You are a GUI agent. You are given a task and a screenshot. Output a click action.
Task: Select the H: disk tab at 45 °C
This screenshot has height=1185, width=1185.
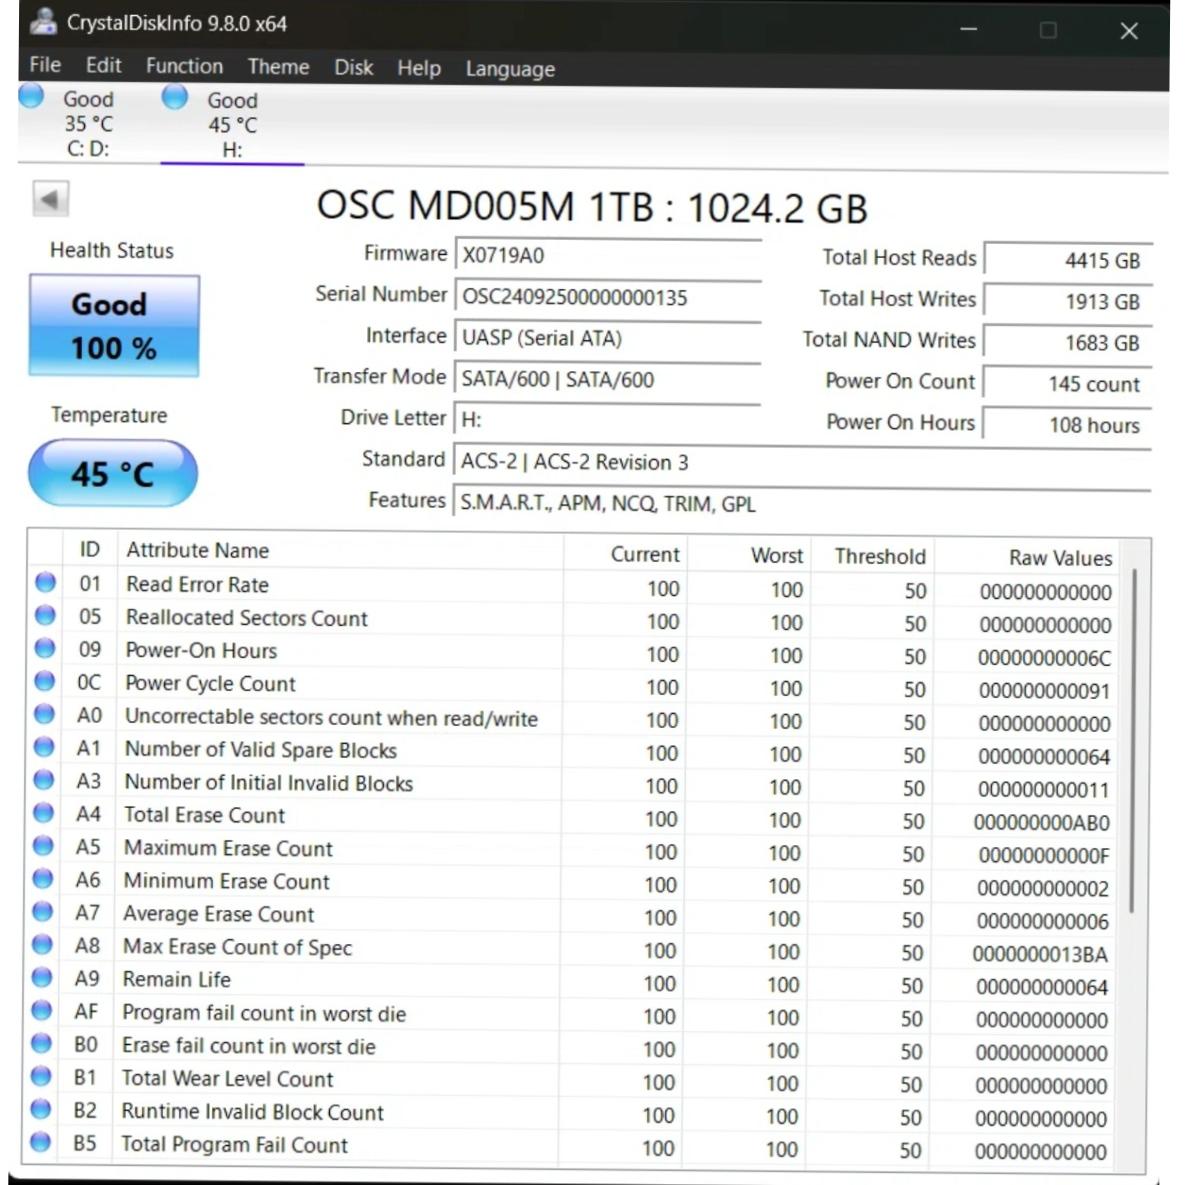coord(233,125)
